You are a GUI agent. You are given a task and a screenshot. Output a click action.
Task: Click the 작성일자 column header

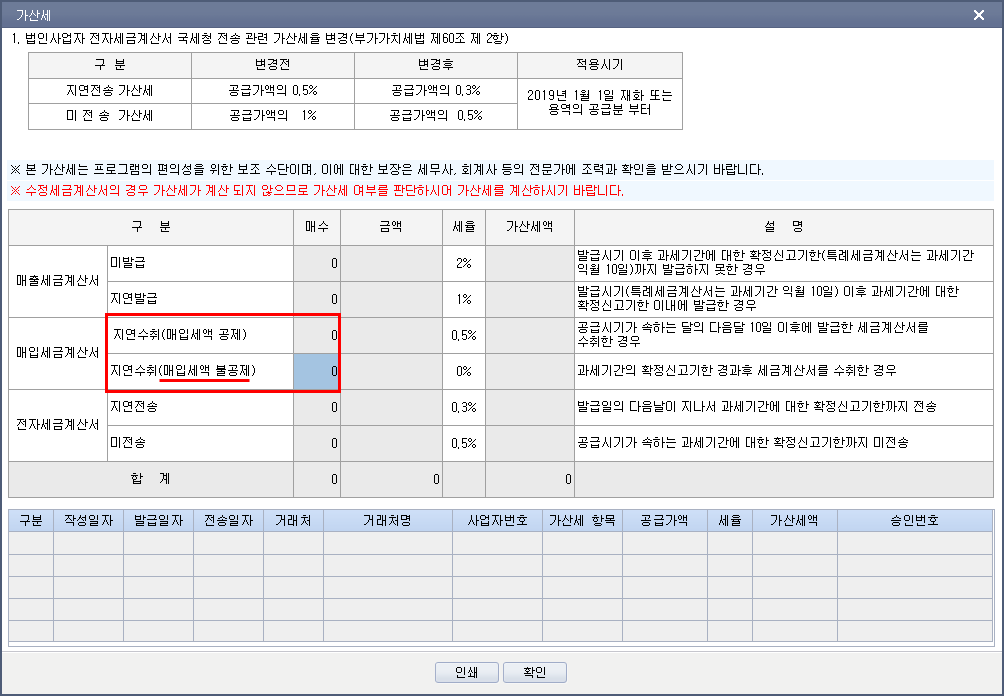pos(88,521)
